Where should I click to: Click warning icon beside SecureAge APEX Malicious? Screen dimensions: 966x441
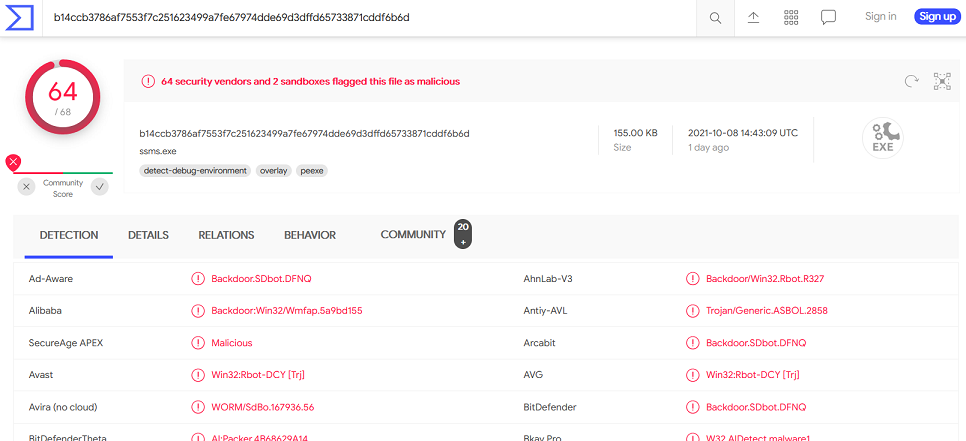click(x=198, y=343)
